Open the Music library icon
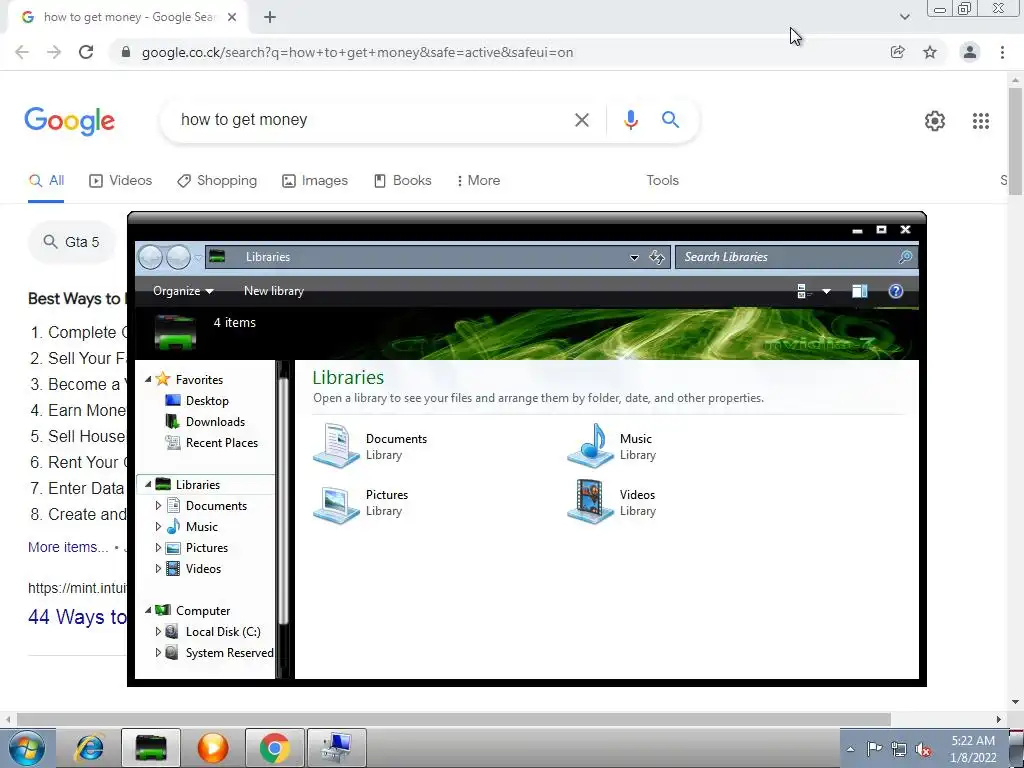Screen dimensions: 1024x768 coord(590,446)
